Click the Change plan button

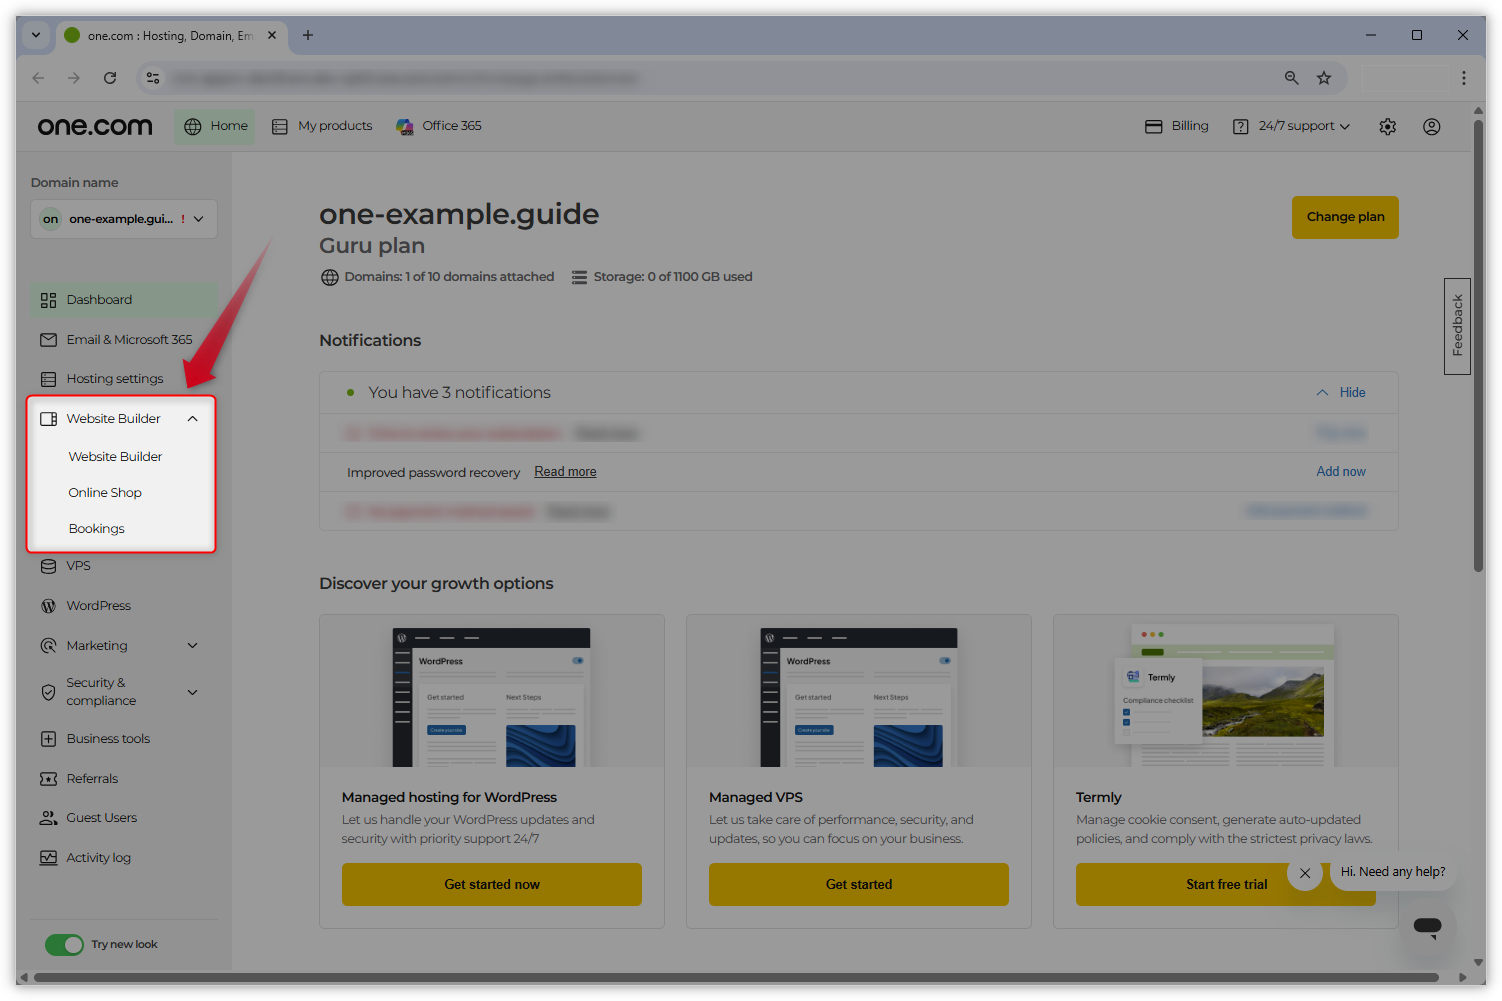(1345, 217)
